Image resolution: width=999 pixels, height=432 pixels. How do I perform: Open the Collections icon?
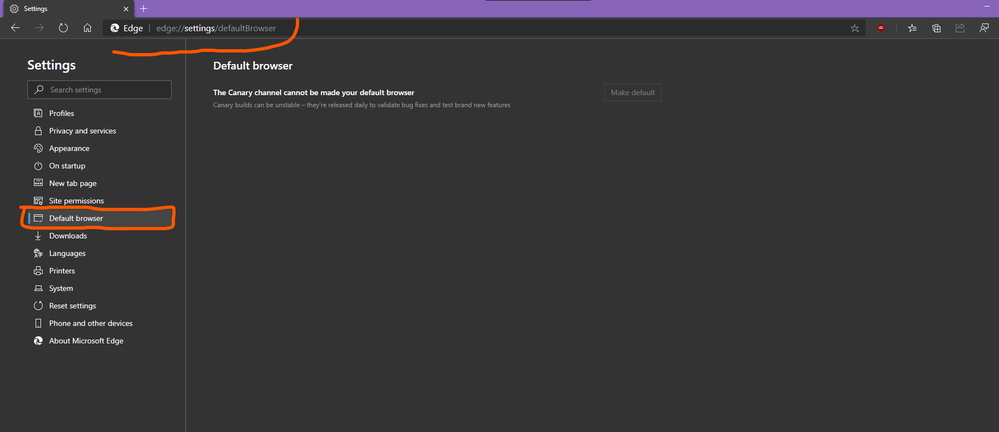[x=937, y=28]
